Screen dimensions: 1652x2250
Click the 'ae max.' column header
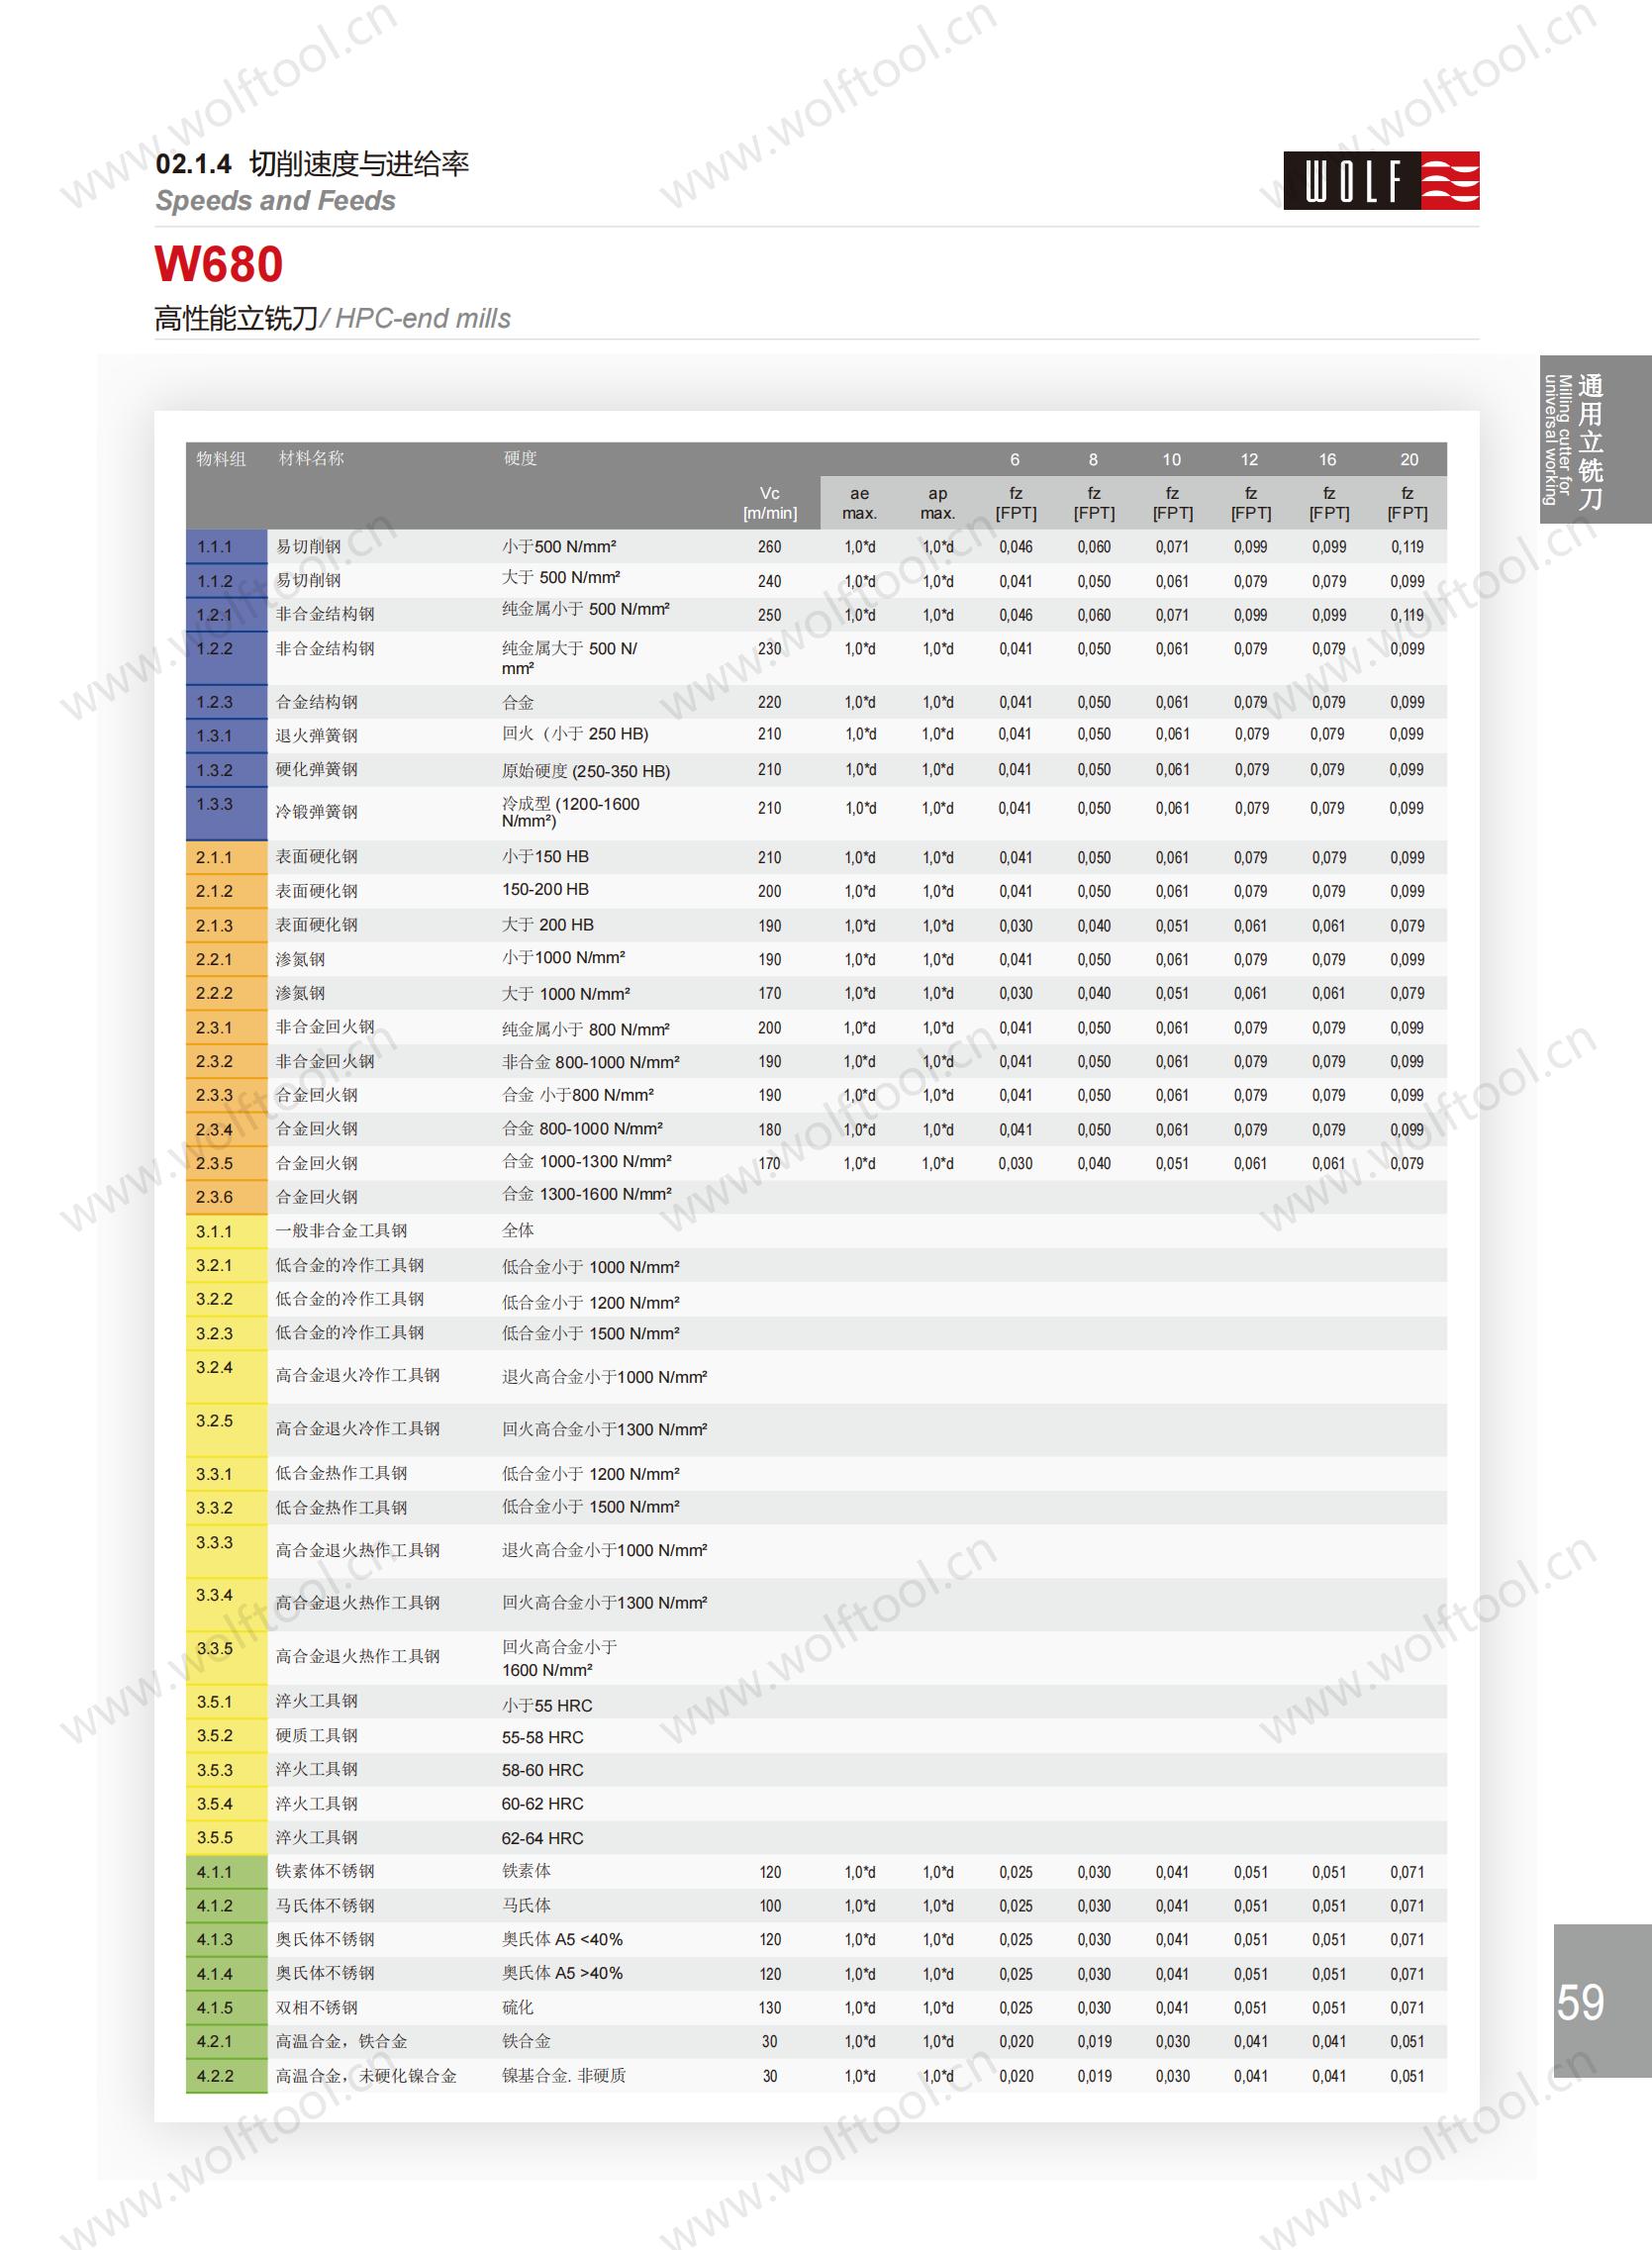coord(859,503)
